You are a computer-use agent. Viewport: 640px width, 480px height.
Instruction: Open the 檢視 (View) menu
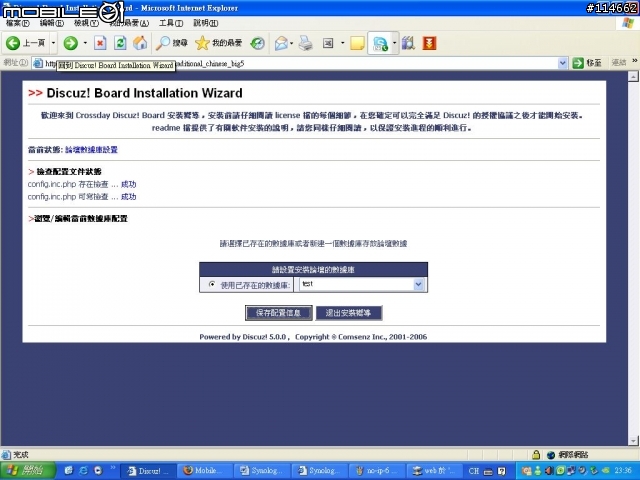pyautogui.click(x=86, y=23)
